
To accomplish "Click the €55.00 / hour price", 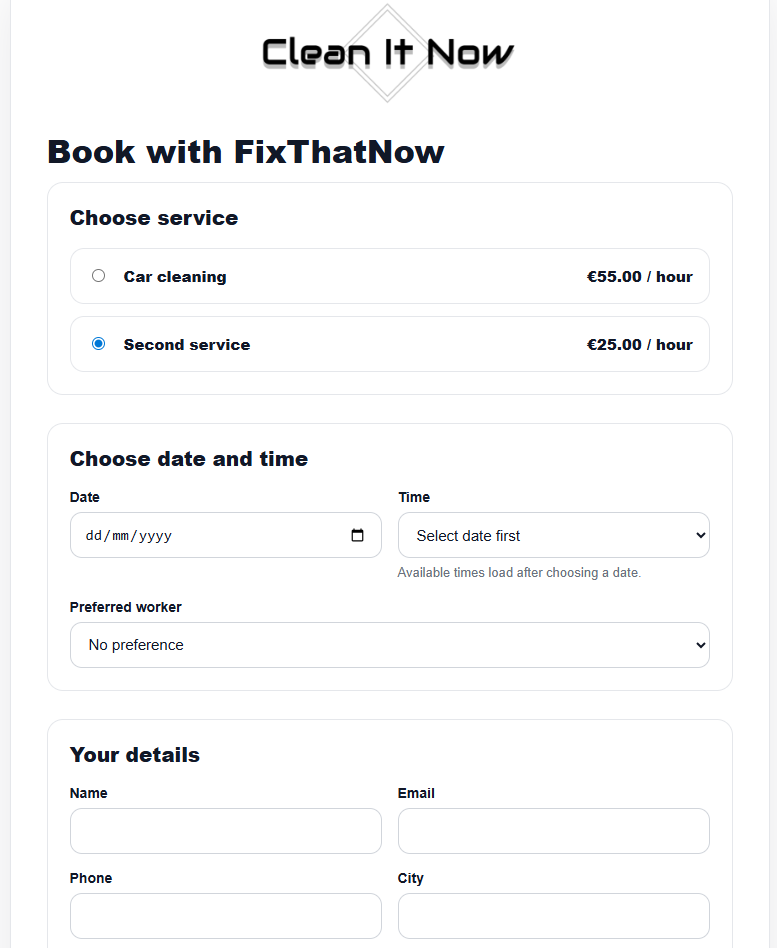I will pyautogui.click(x=640, y=276).
